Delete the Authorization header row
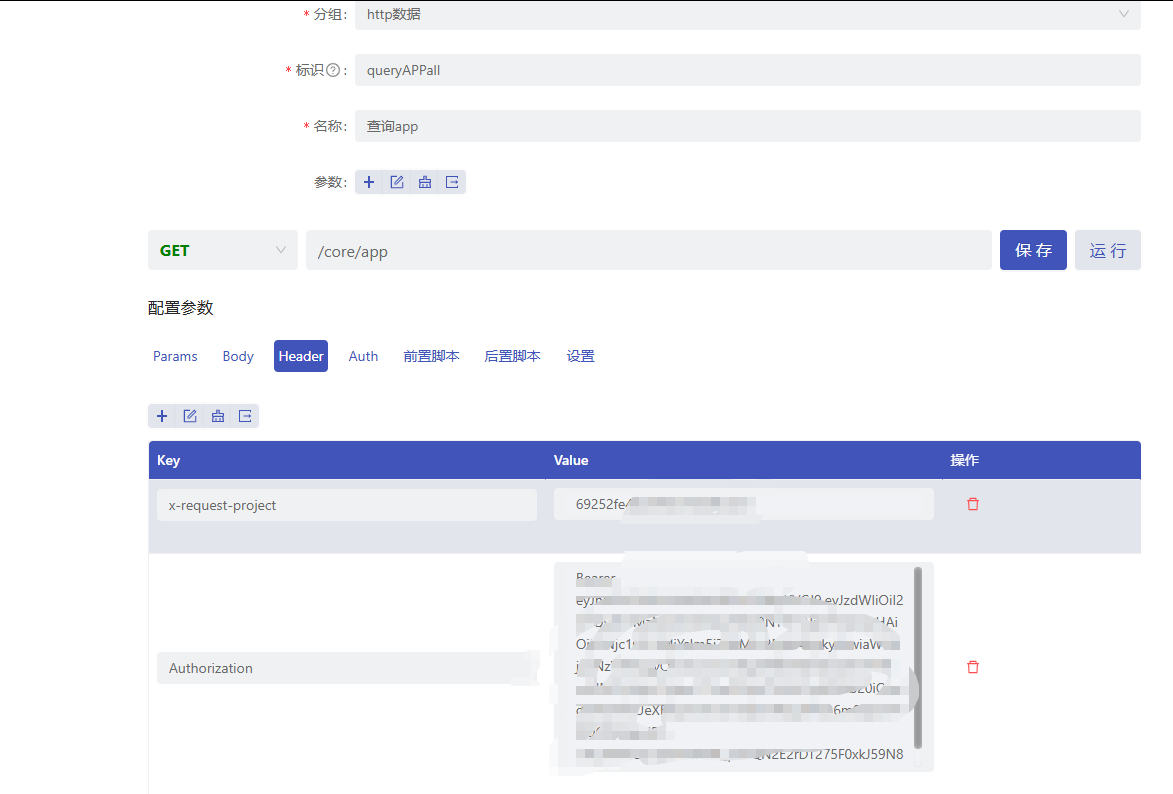The width and height of the screenshot is (1173, 794). (x=972, y=667)
